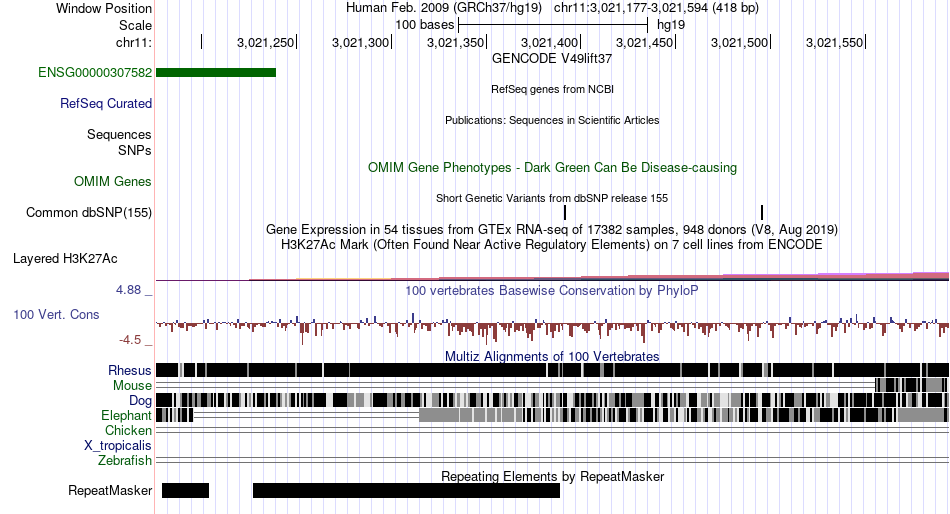Click the Rhesus alignment row label
The image size is (950, 514).
tap(130, 370)
